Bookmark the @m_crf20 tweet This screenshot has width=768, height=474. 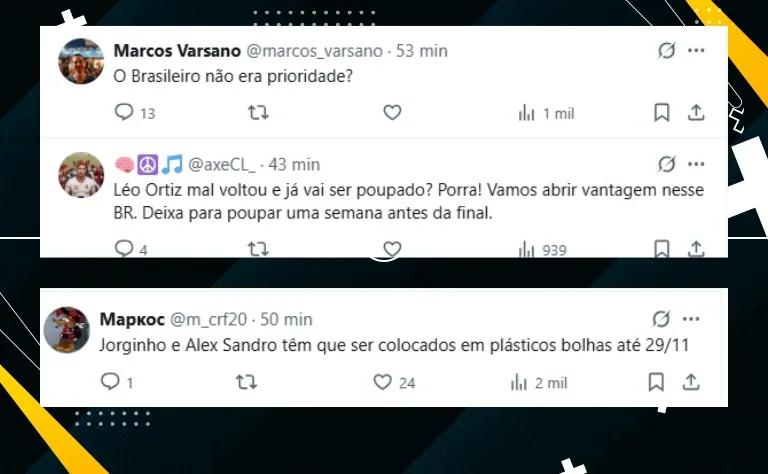point(656,381)
